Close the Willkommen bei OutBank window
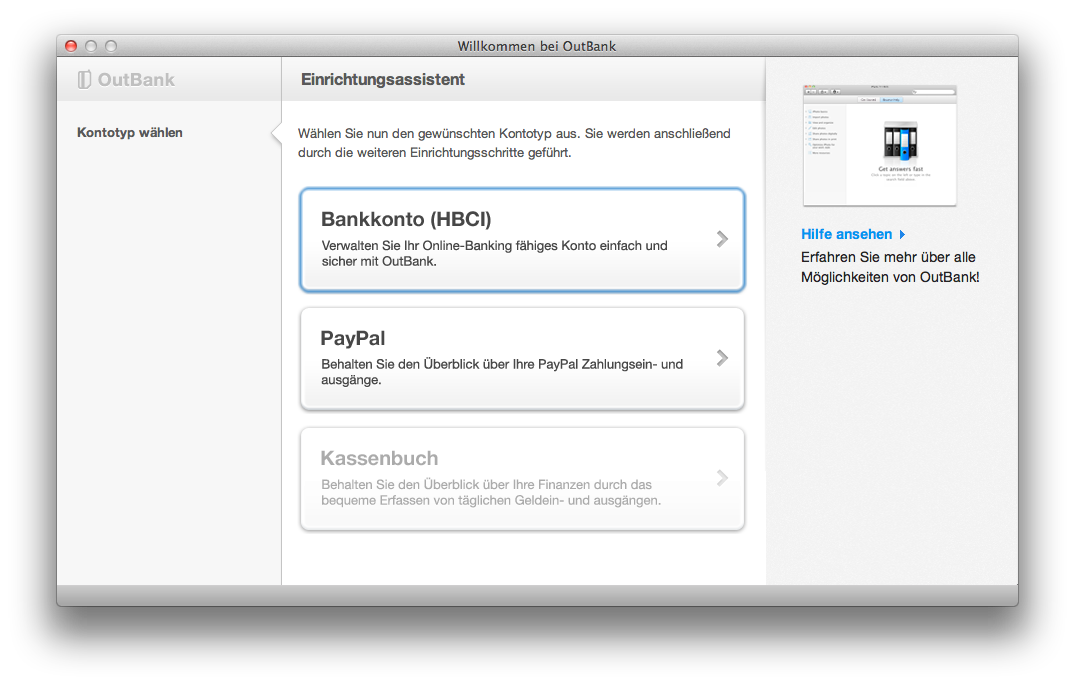Screen dimensions: 1075x685 pos(71,46)
